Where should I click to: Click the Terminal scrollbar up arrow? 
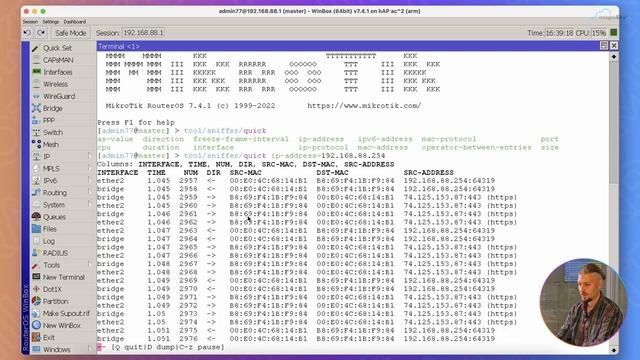tap(613, 57)
